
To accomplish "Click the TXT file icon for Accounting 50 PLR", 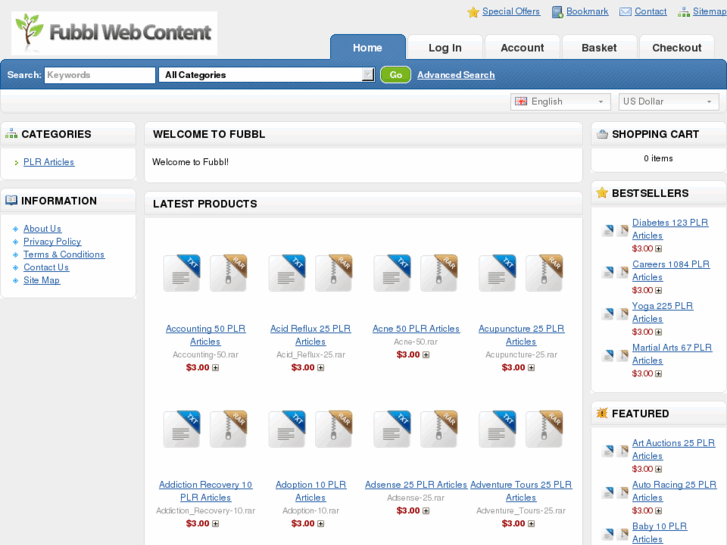I will tap(182, 273).
